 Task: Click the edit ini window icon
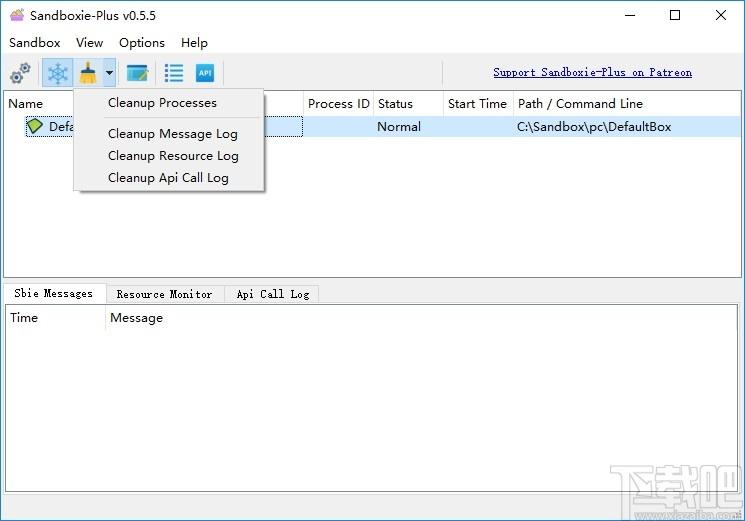coord(137,73)
